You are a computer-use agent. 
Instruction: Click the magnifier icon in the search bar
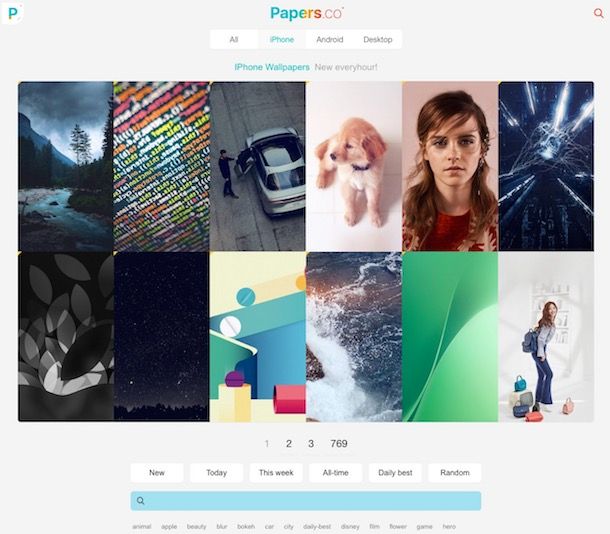141,501
